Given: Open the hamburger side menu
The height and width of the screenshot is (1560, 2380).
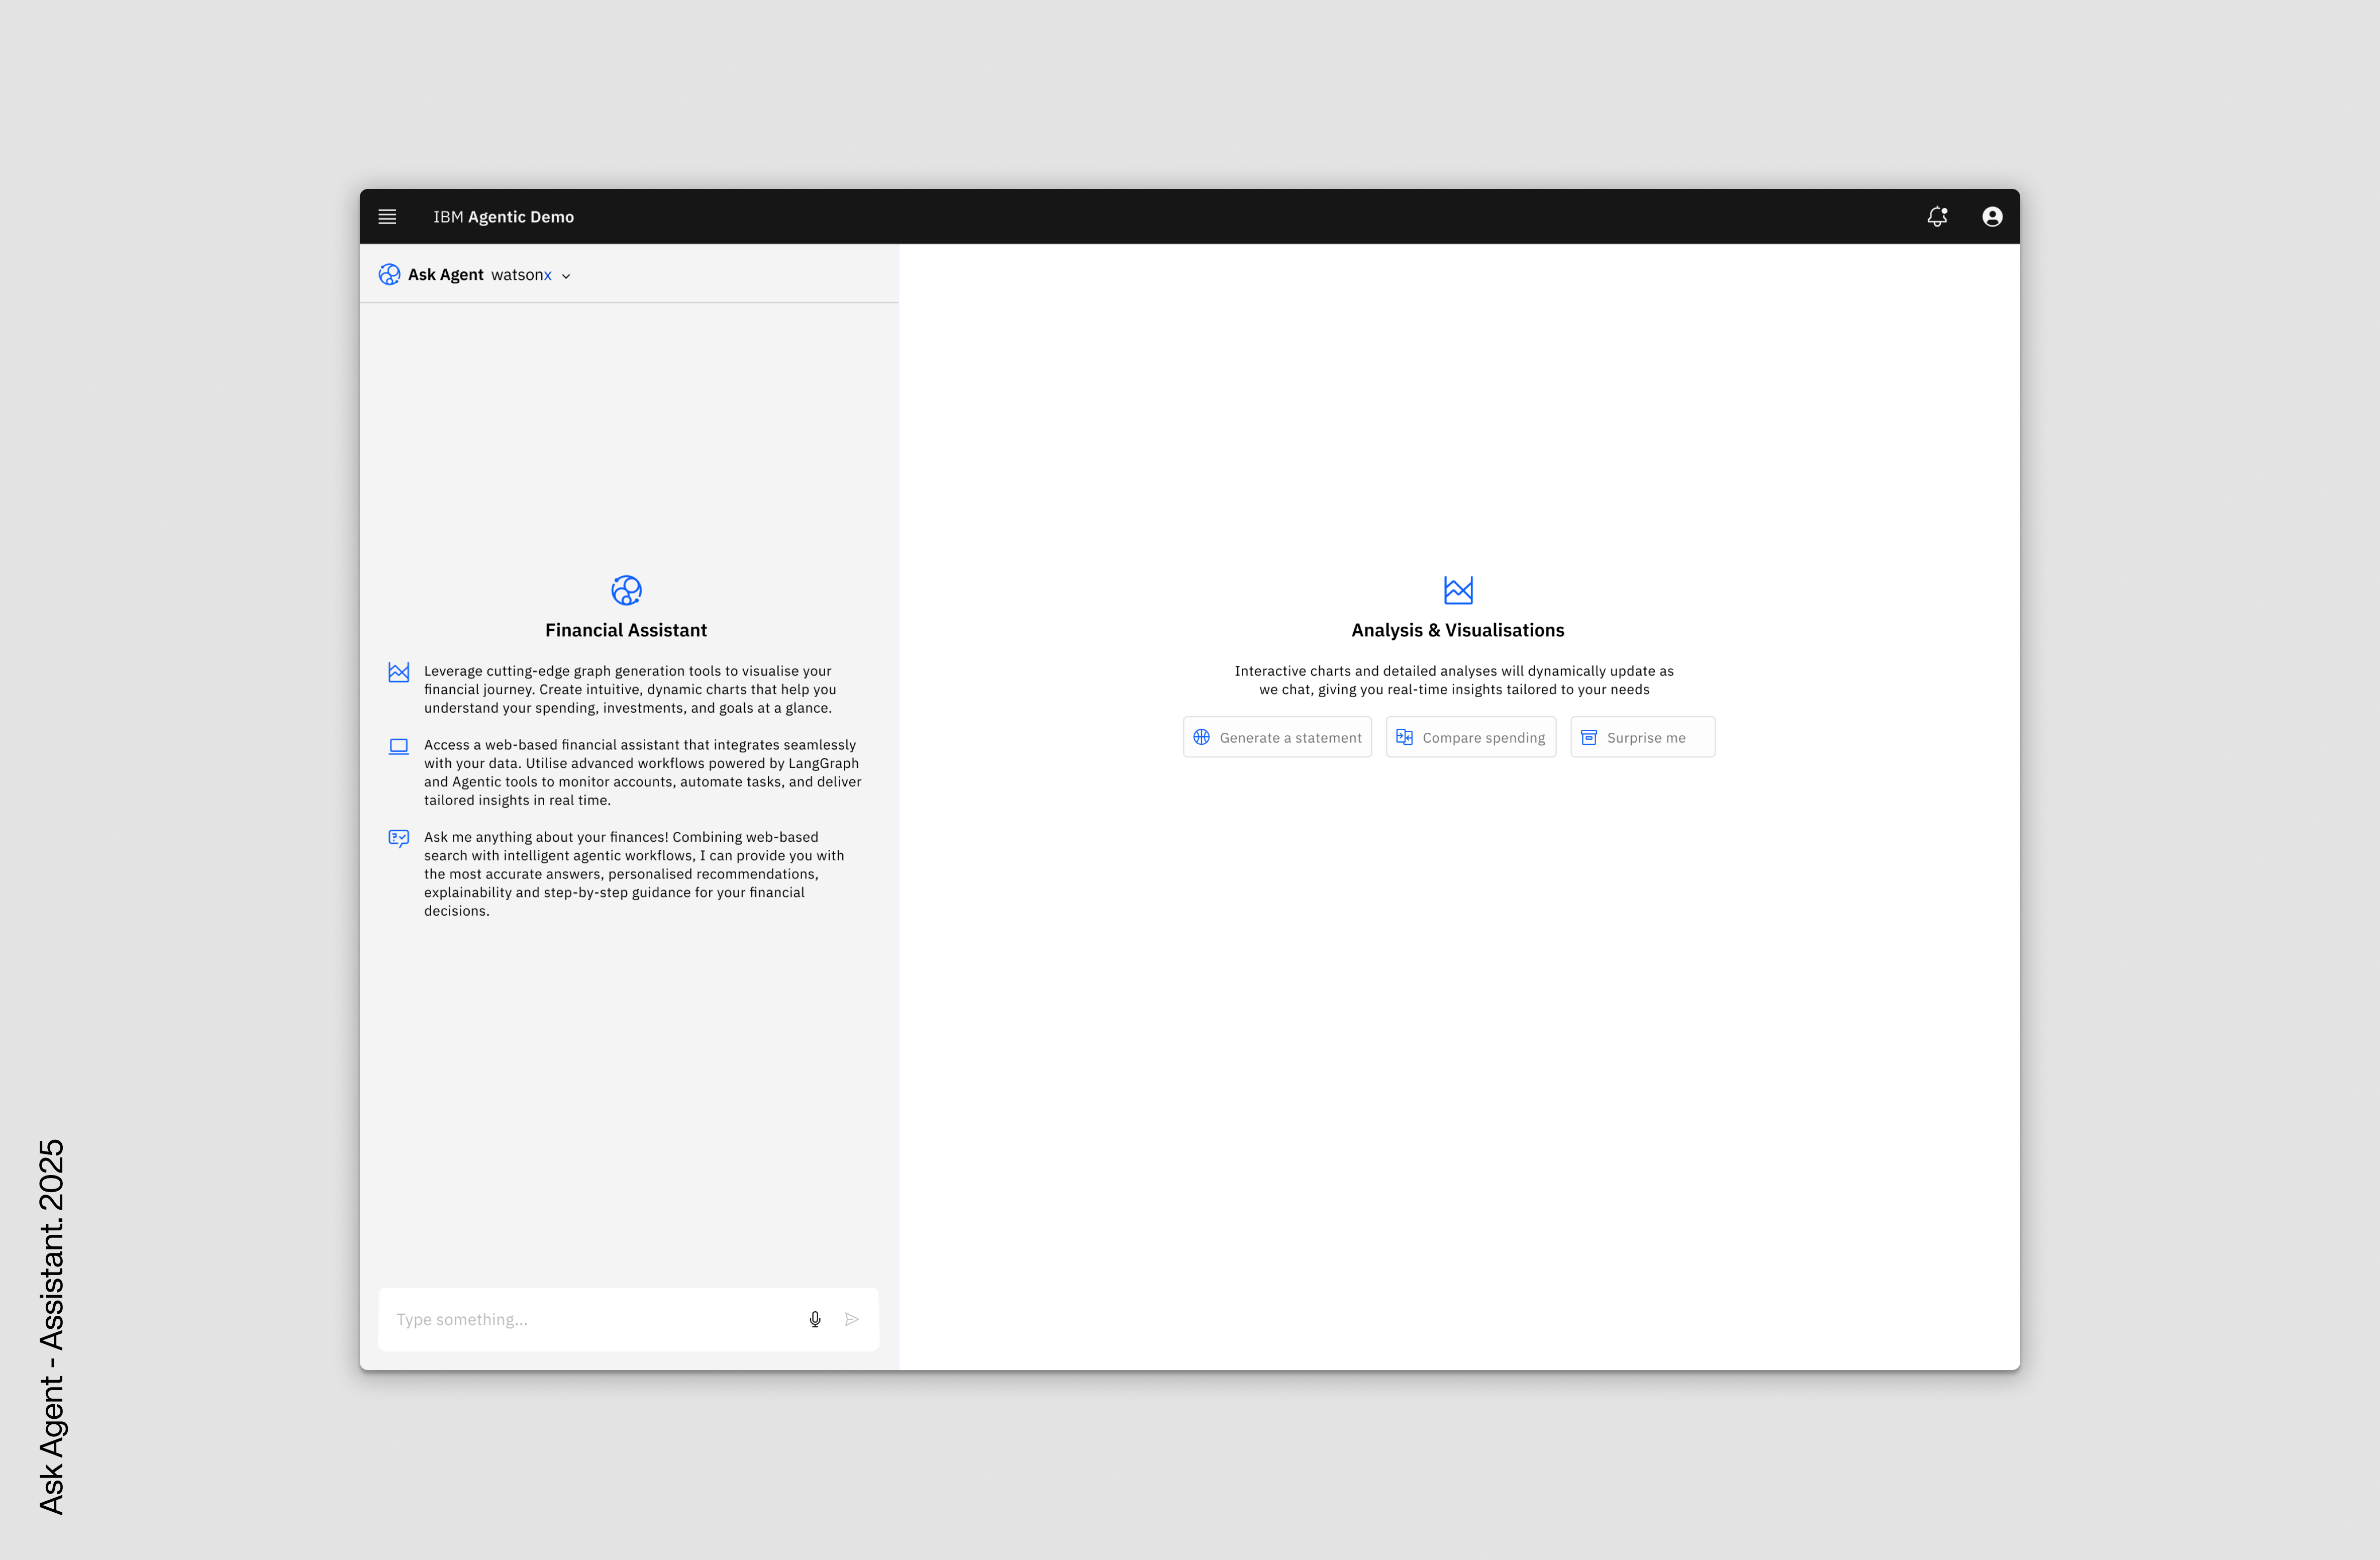Looking at the screenshot, I should [x=387, y=217].
